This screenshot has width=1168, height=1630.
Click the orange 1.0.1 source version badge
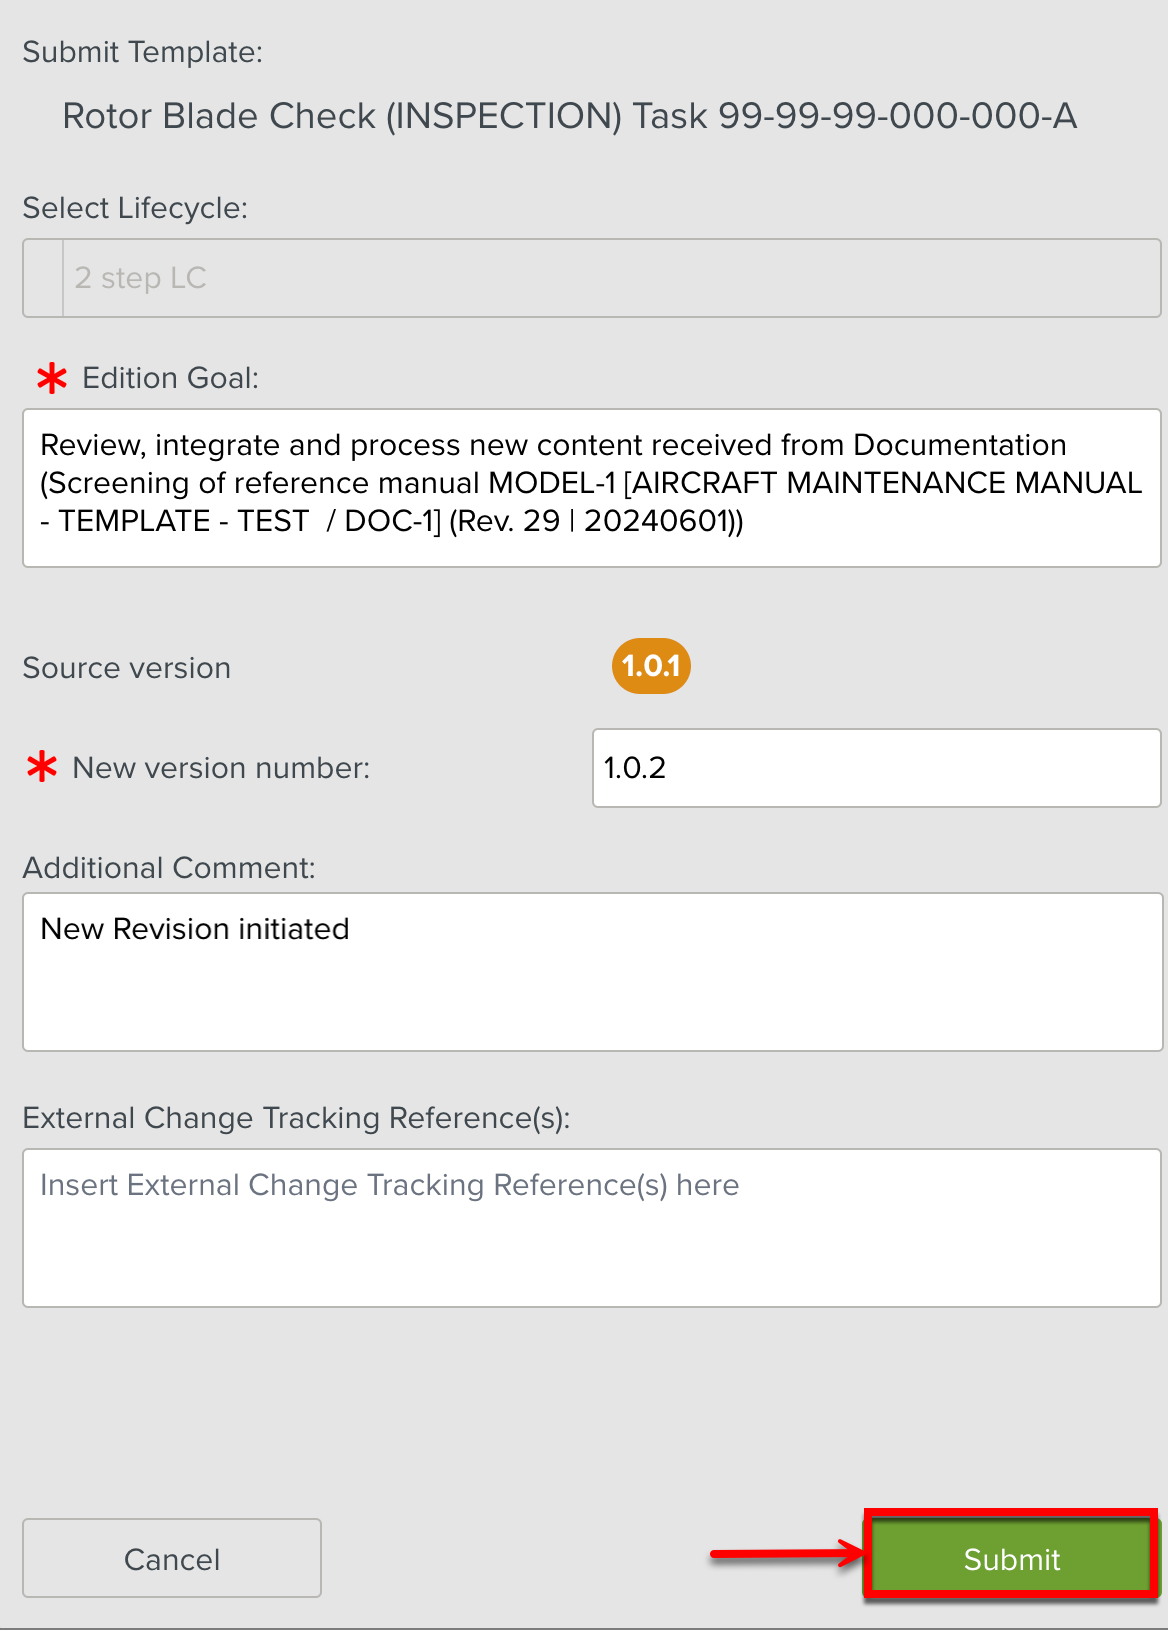pos(651,666)
